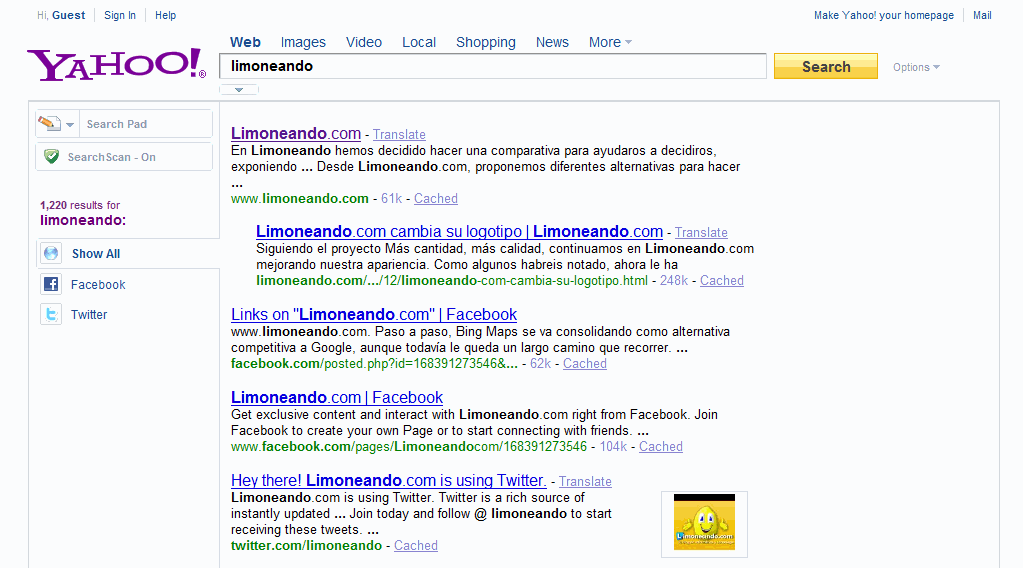Image resolution: width=1023 pixels, height=568 pixels.
Task: Open the Options dropdown menu
Action: click(x=916, y=67)
